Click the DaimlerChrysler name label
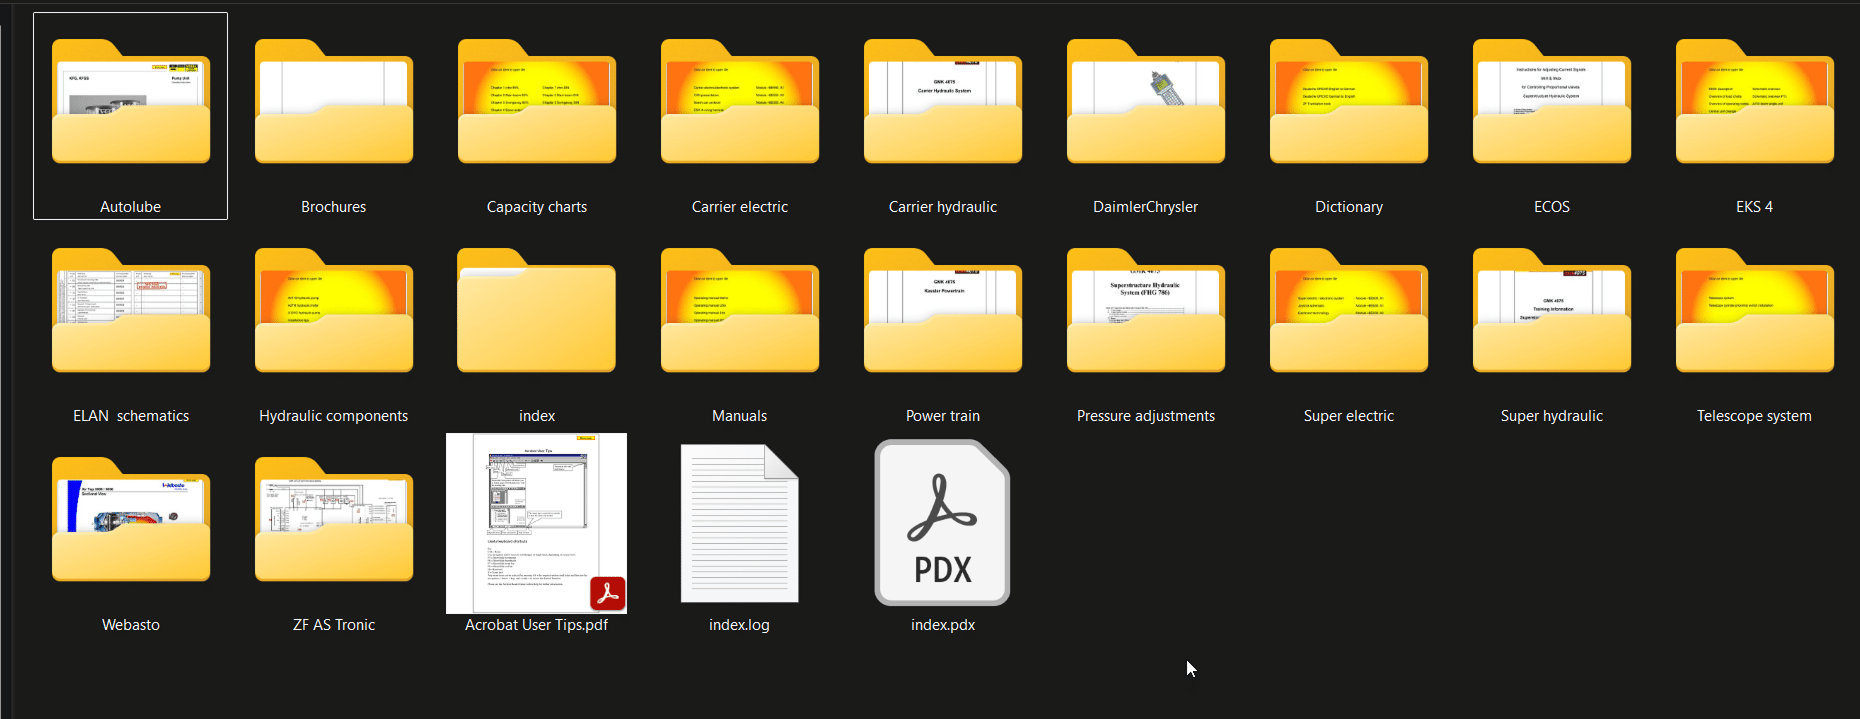The image size is (1860, 719). (1146, 207)
